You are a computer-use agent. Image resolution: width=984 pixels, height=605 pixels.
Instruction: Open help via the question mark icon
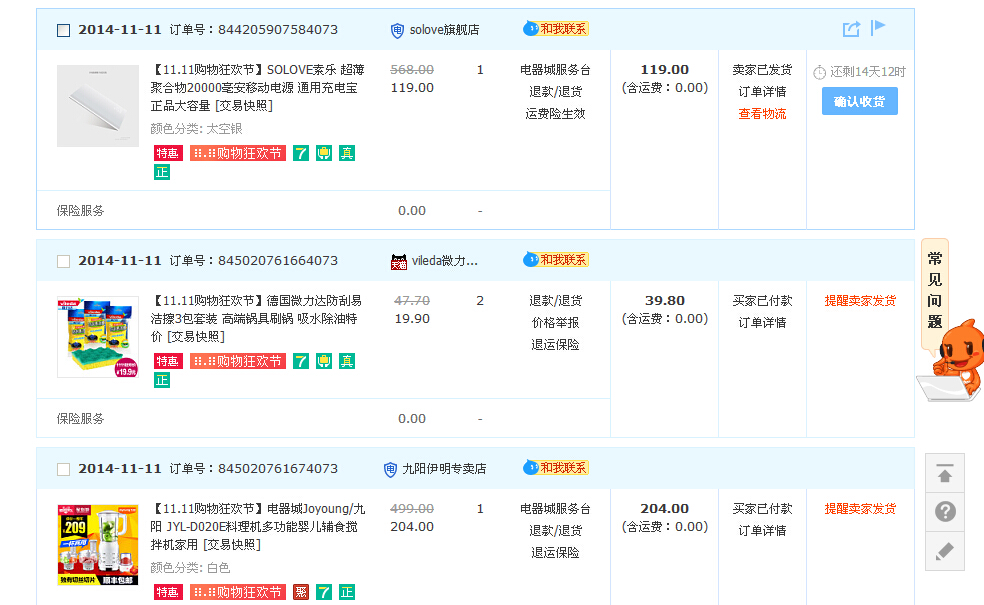click(944, 512)
